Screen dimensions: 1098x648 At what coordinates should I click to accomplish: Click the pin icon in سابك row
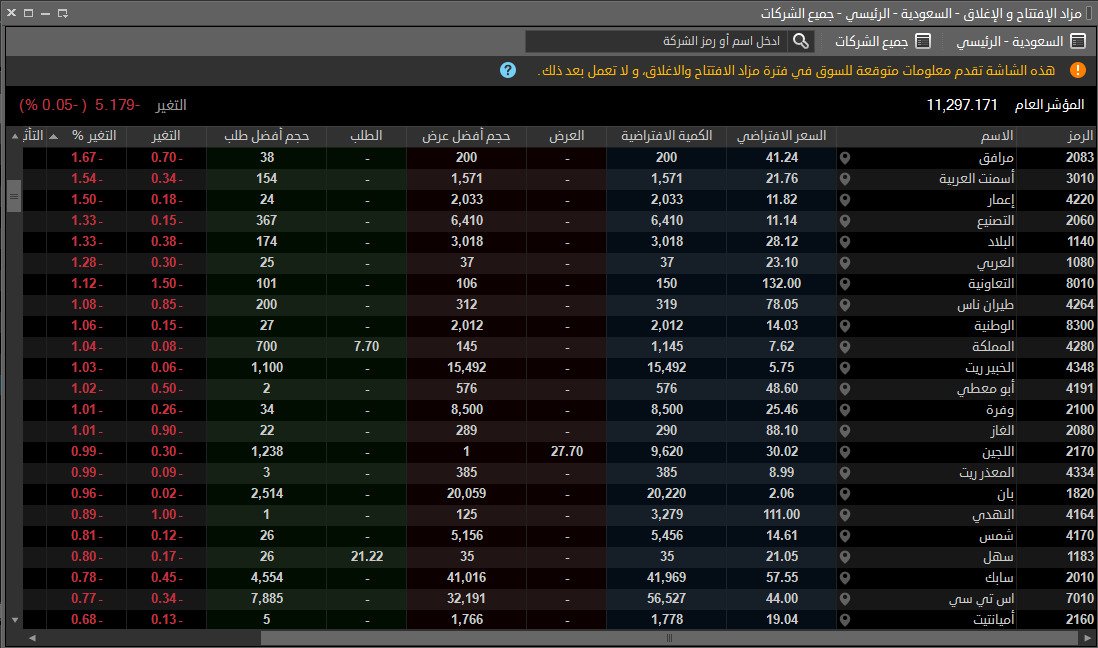click(x=845, y=578)
